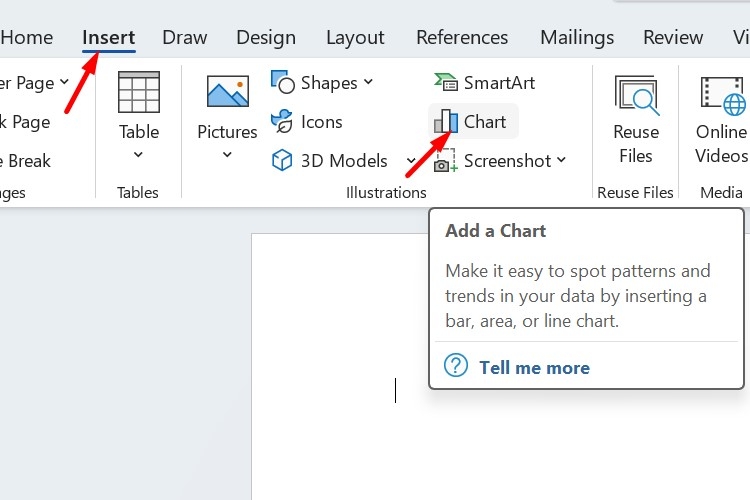The image size is (750, 500).
Task: Open the Icons gallery
Action: click(282, 122)
